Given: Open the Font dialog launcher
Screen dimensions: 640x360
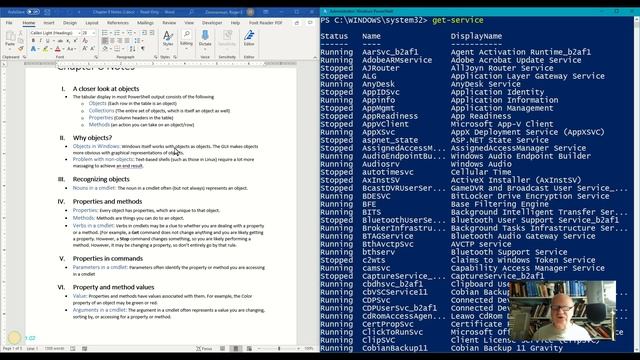Looking at the screenshot, I should click(96, 57).
